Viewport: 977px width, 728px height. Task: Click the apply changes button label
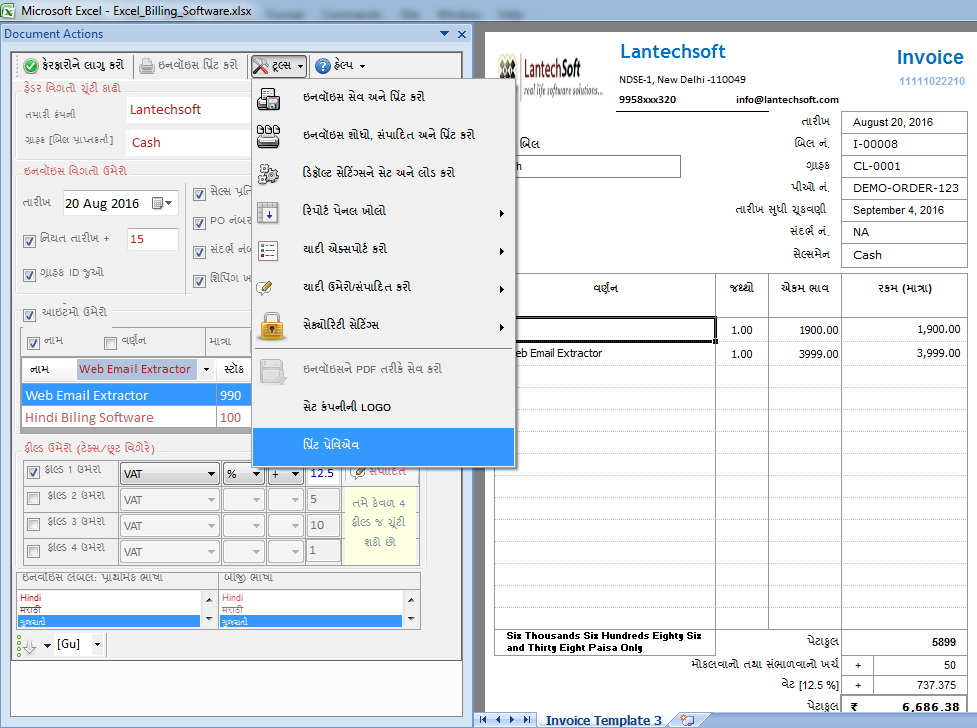tap(83, 65)
